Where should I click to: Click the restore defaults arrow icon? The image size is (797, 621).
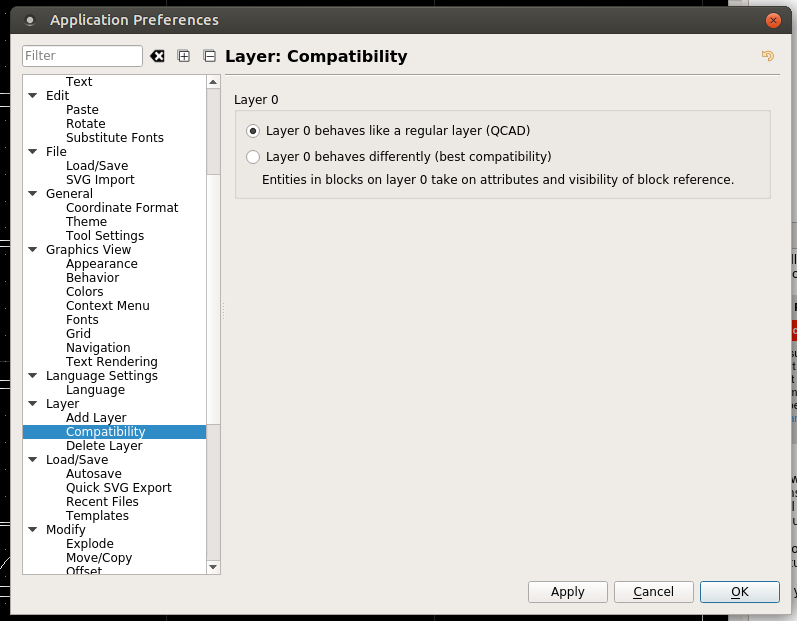pyautogui.click(x=767, y=56)
